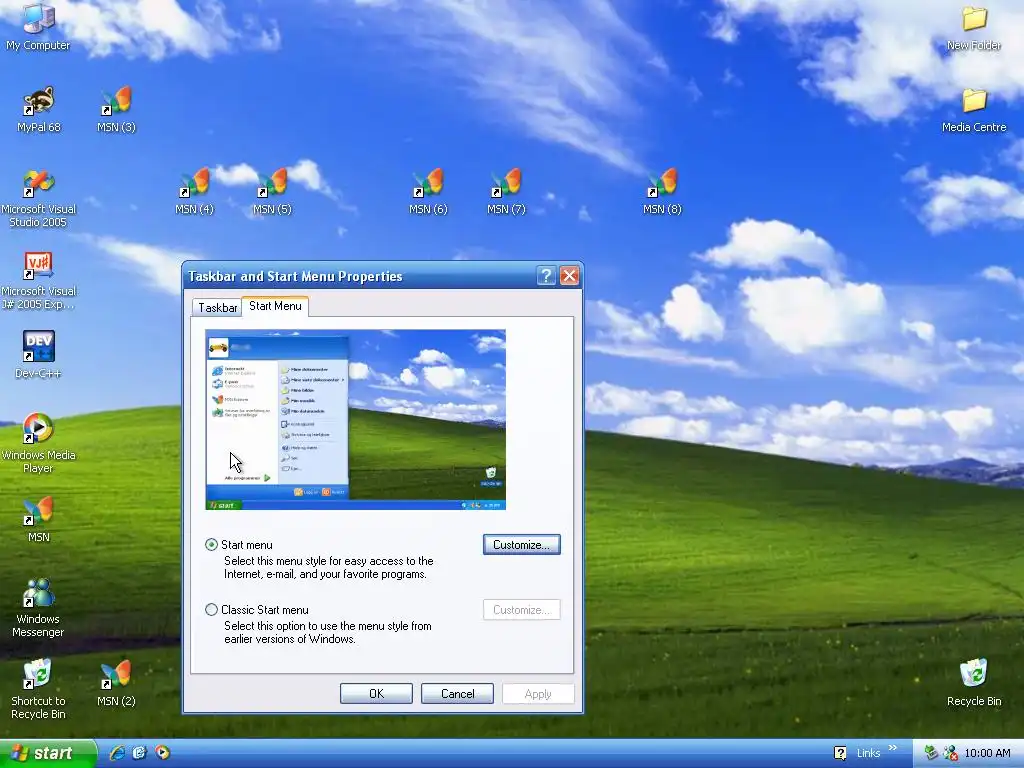This screenshot has width=1024, height=768.
Task: Select the Dev-C++ desktop shortcut
Action: 38,355
